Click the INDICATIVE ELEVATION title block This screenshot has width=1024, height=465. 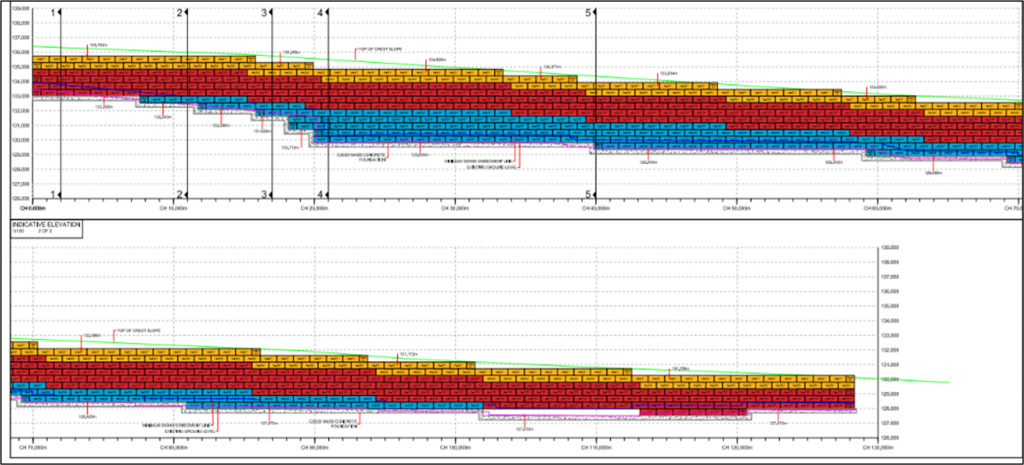[46, 228]
